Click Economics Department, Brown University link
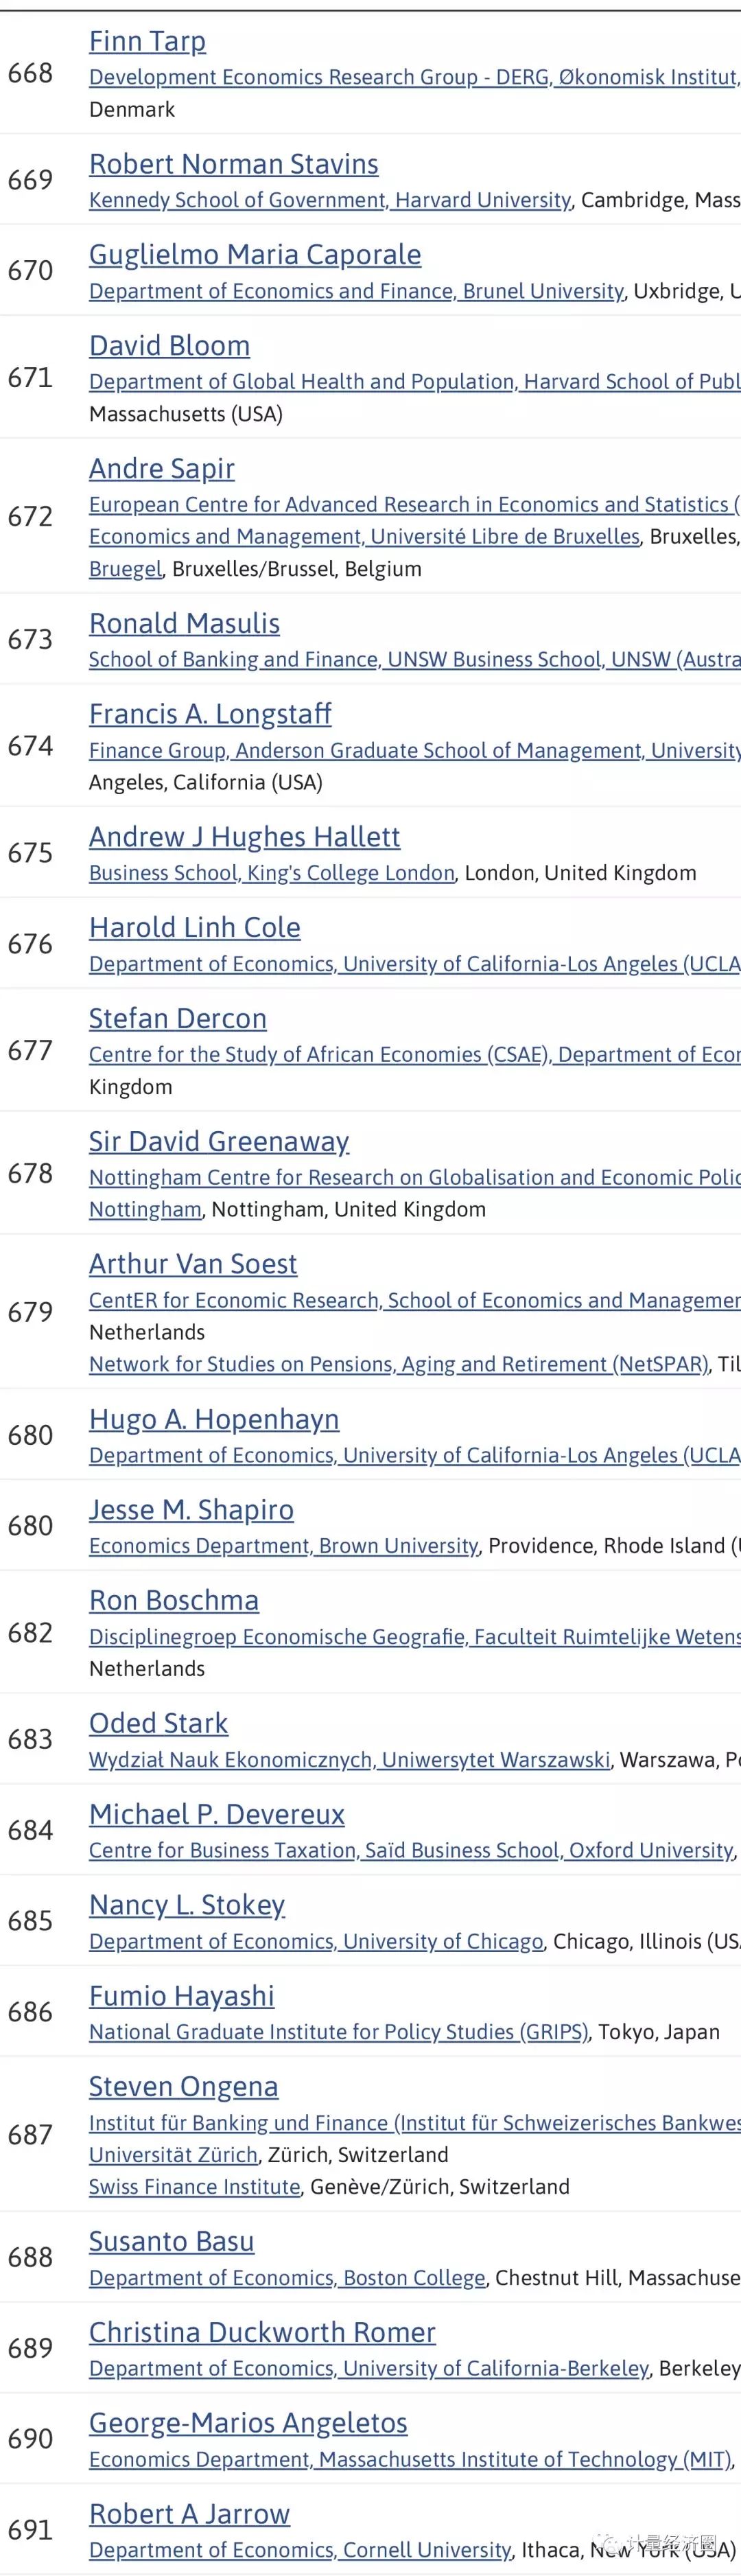 tap(284, 1546)
